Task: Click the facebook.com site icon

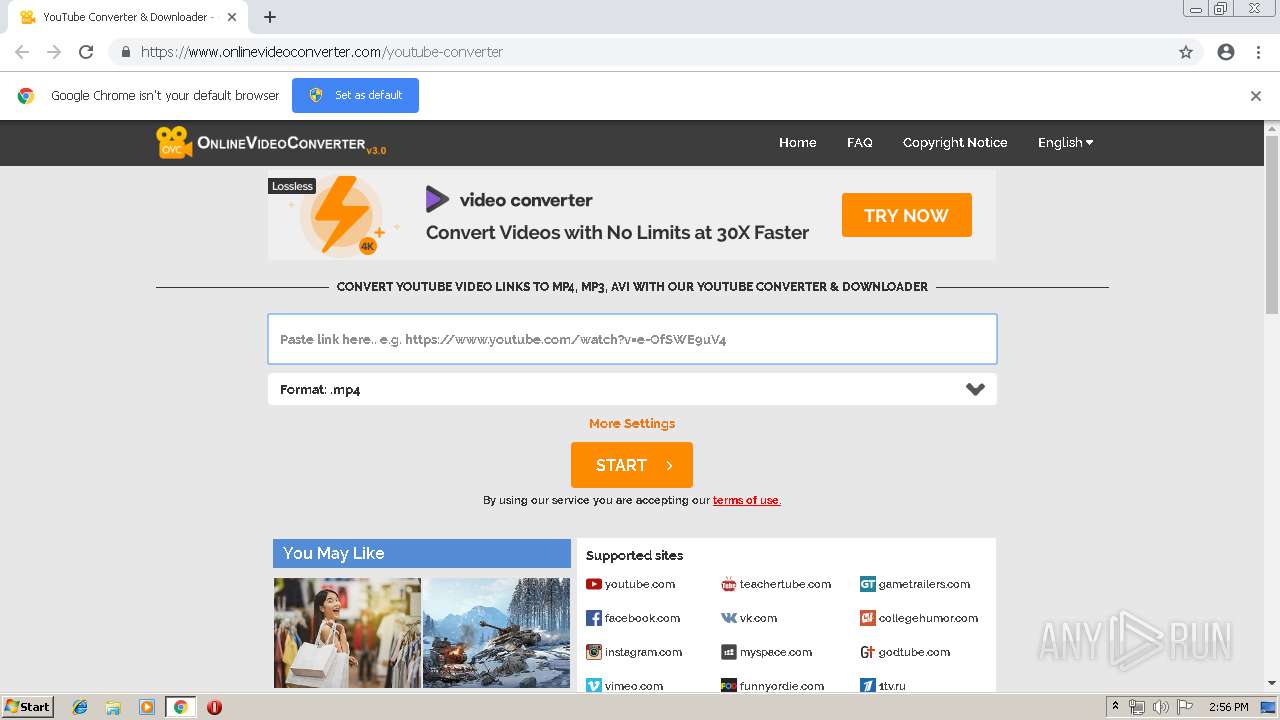Action: click(594, 618)
